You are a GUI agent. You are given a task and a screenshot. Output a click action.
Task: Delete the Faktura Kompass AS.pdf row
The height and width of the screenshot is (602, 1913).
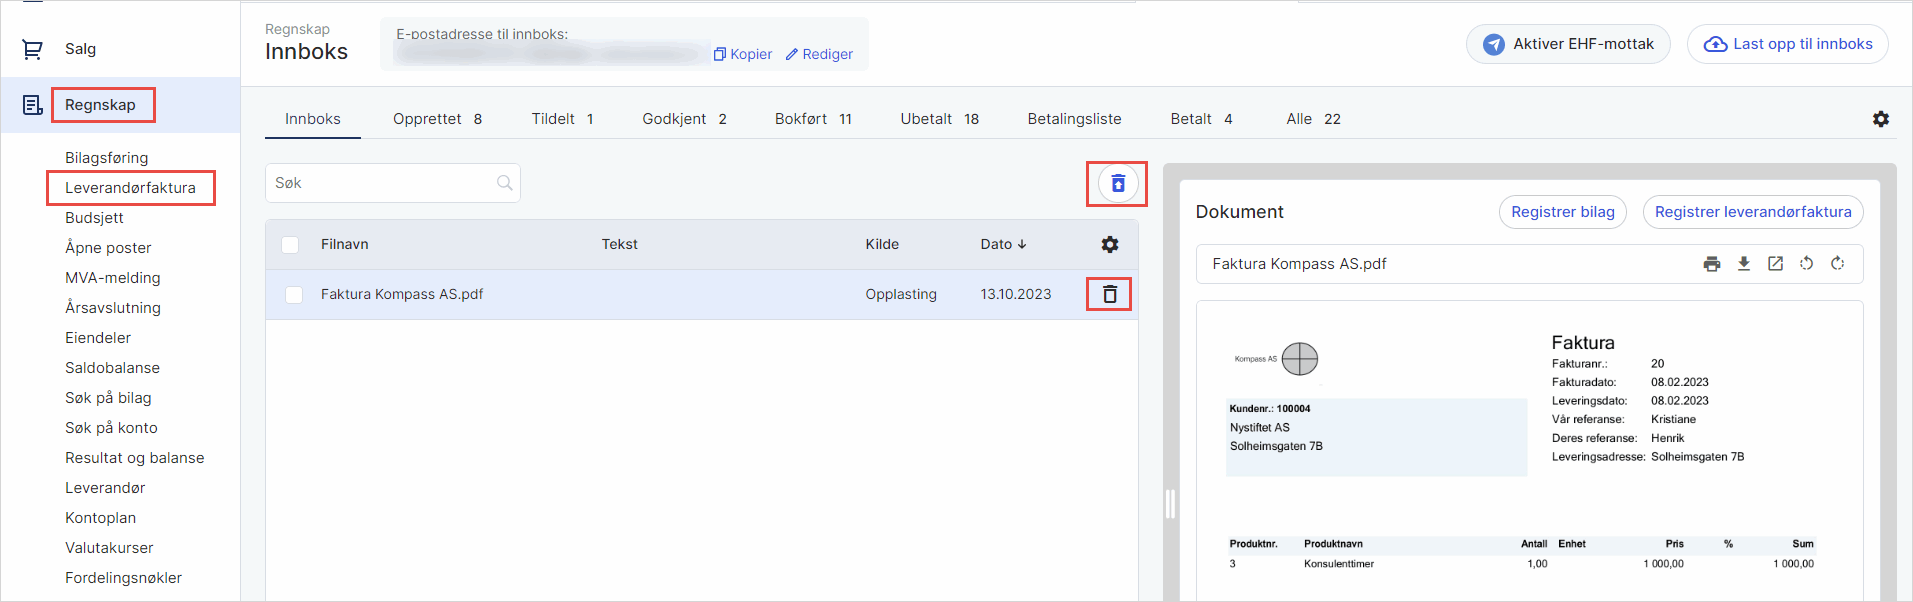(x=1109, y=294)
